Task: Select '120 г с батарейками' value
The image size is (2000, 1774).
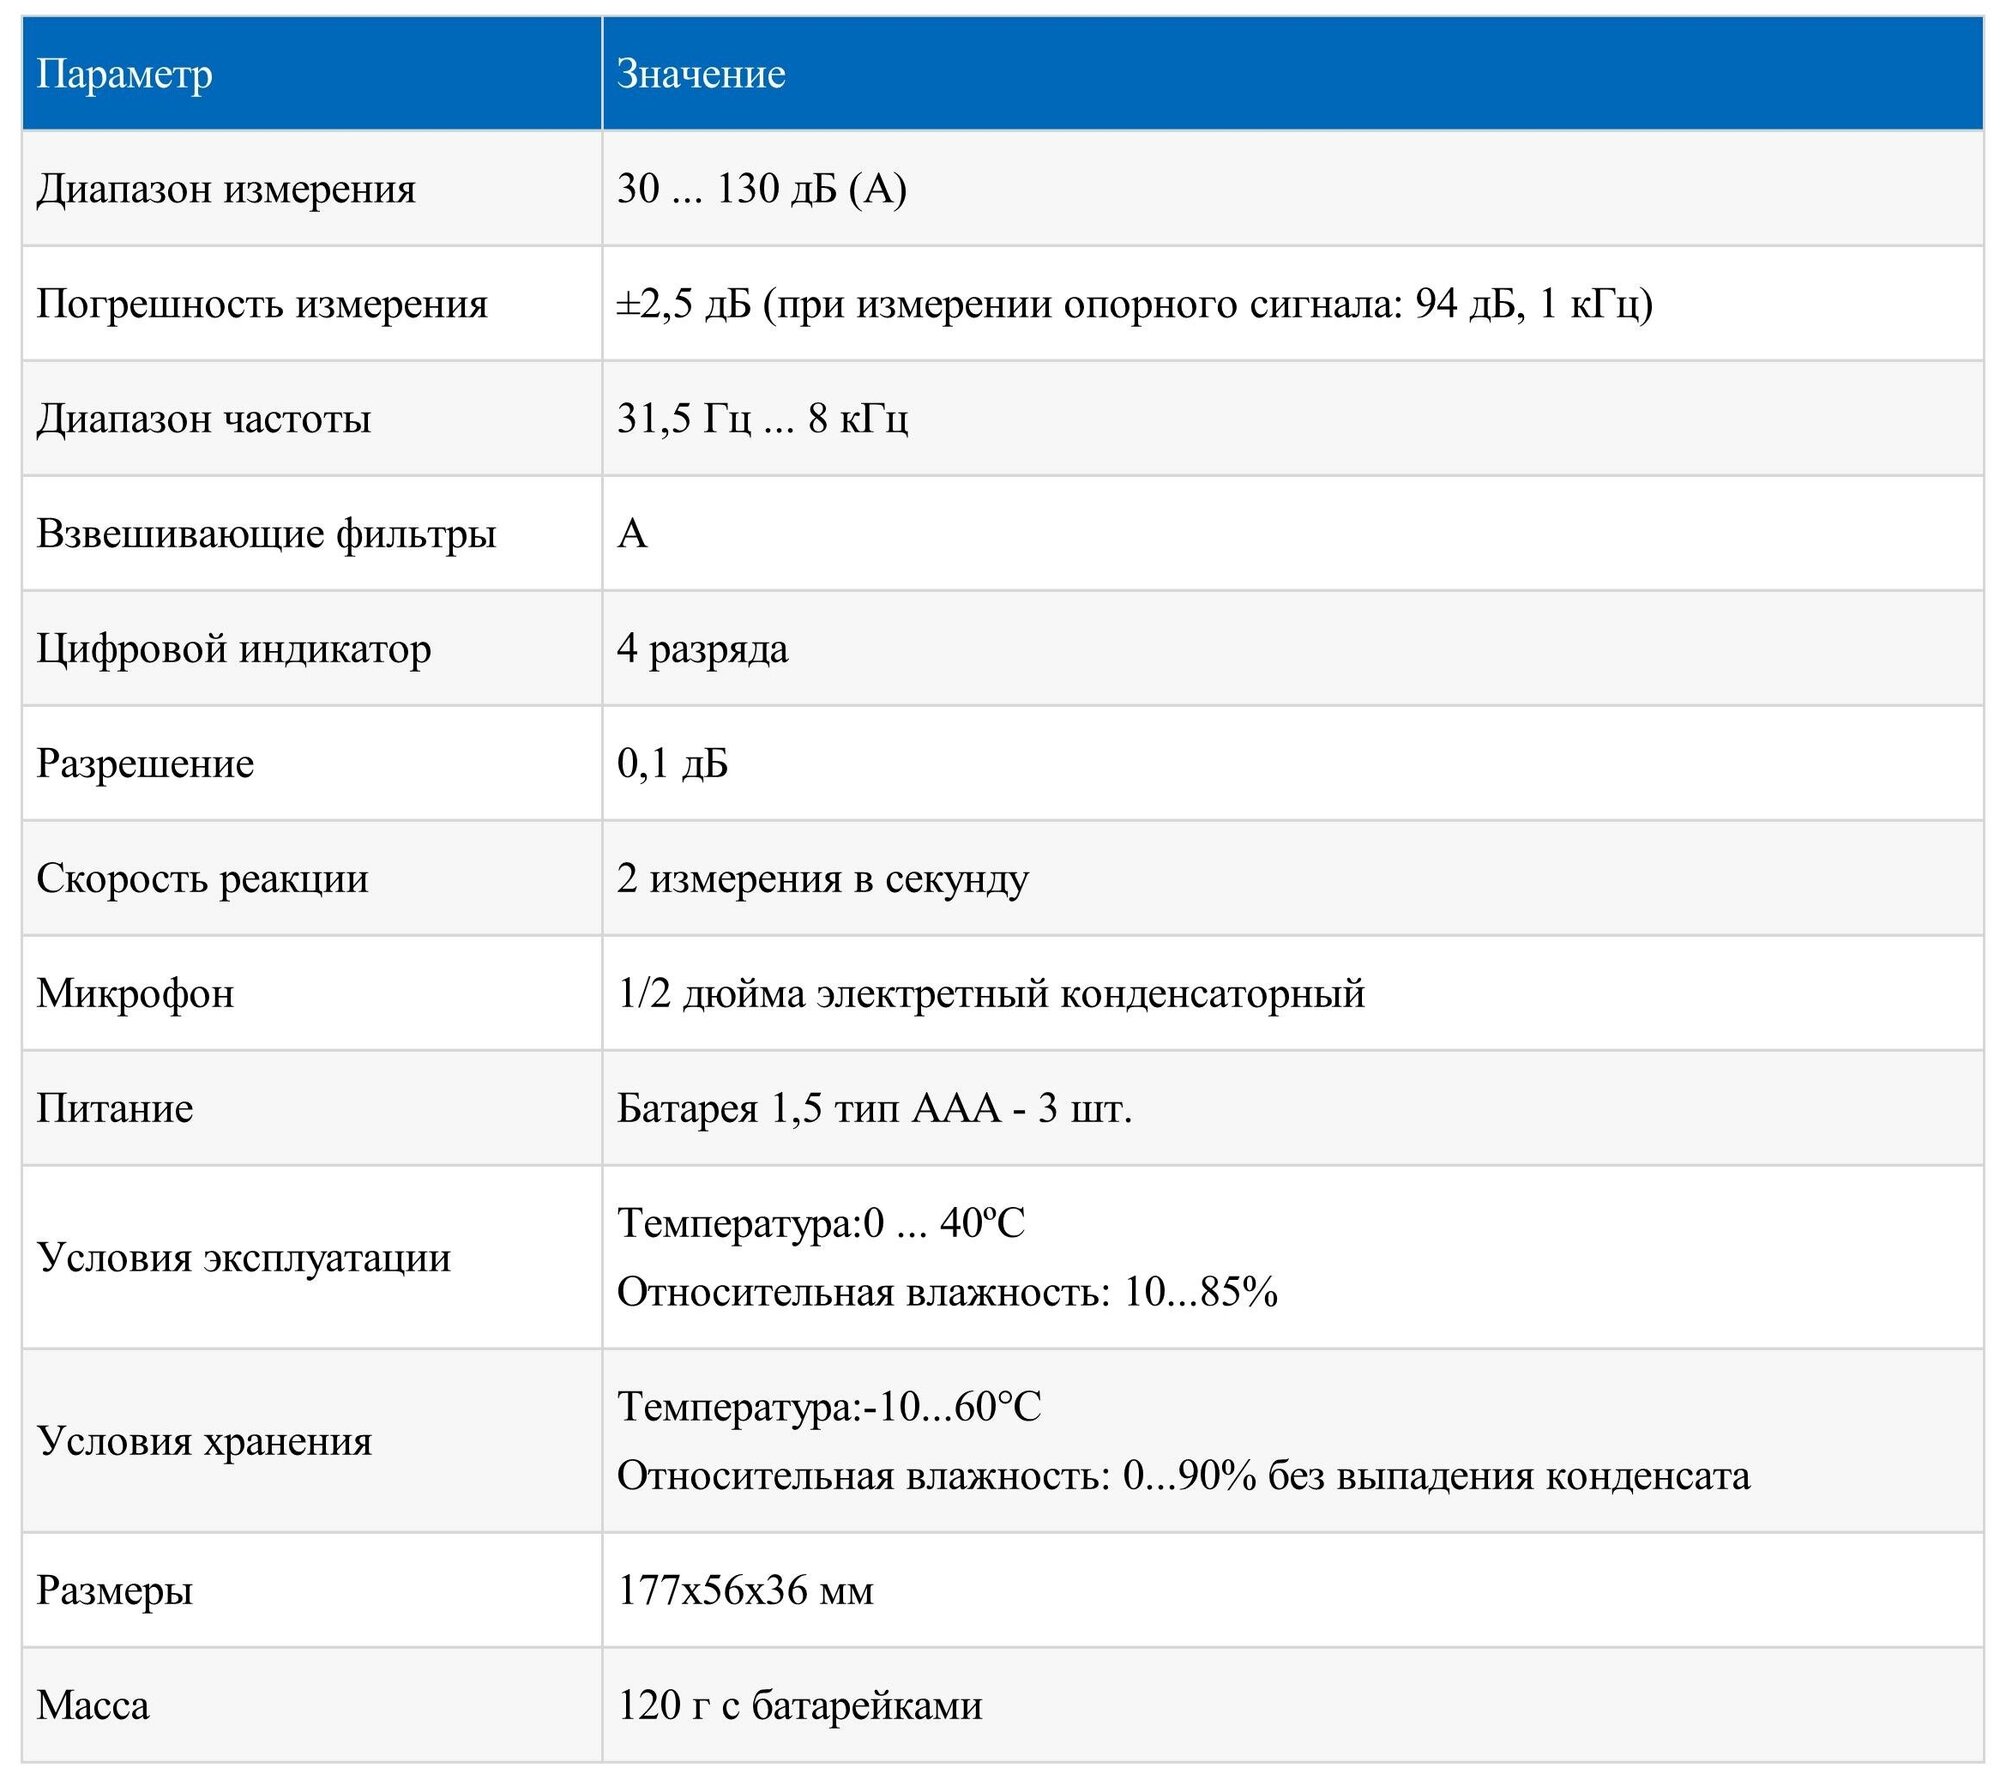Action: pos(800,1706)
